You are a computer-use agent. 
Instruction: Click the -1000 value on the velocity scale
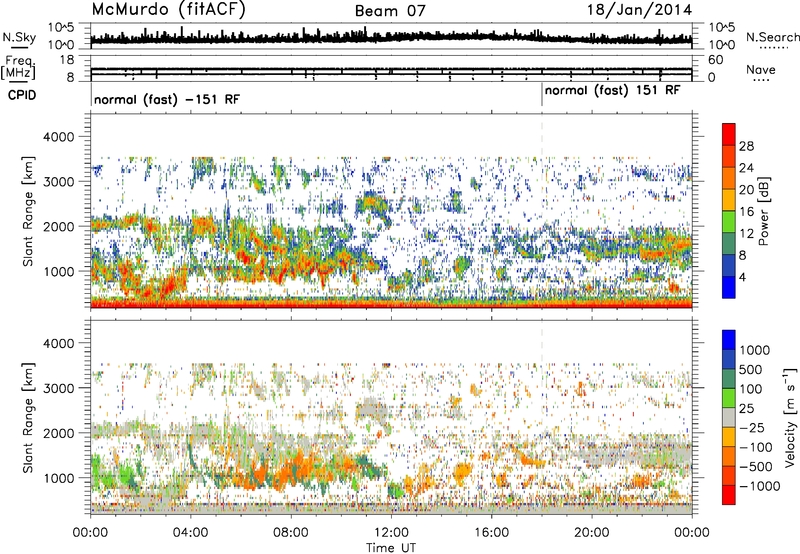coord(759,486)
